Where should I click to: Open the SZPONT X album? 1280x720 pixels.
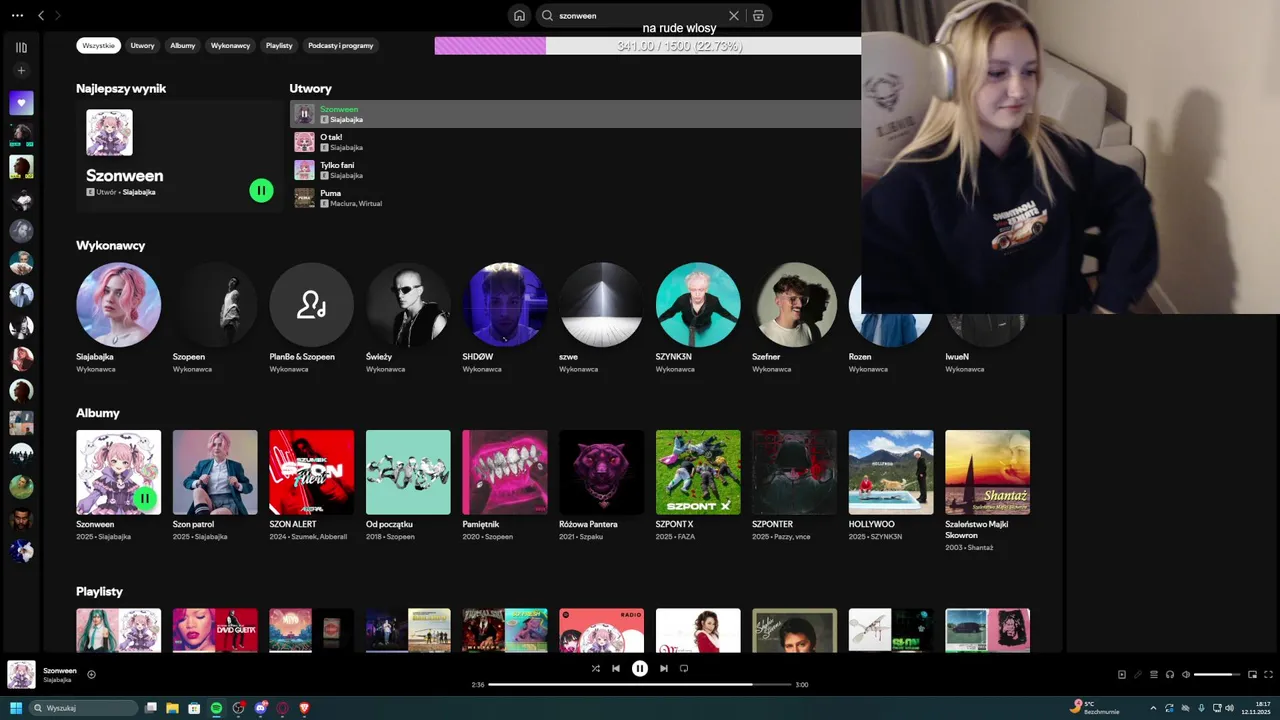coord(698,473)
